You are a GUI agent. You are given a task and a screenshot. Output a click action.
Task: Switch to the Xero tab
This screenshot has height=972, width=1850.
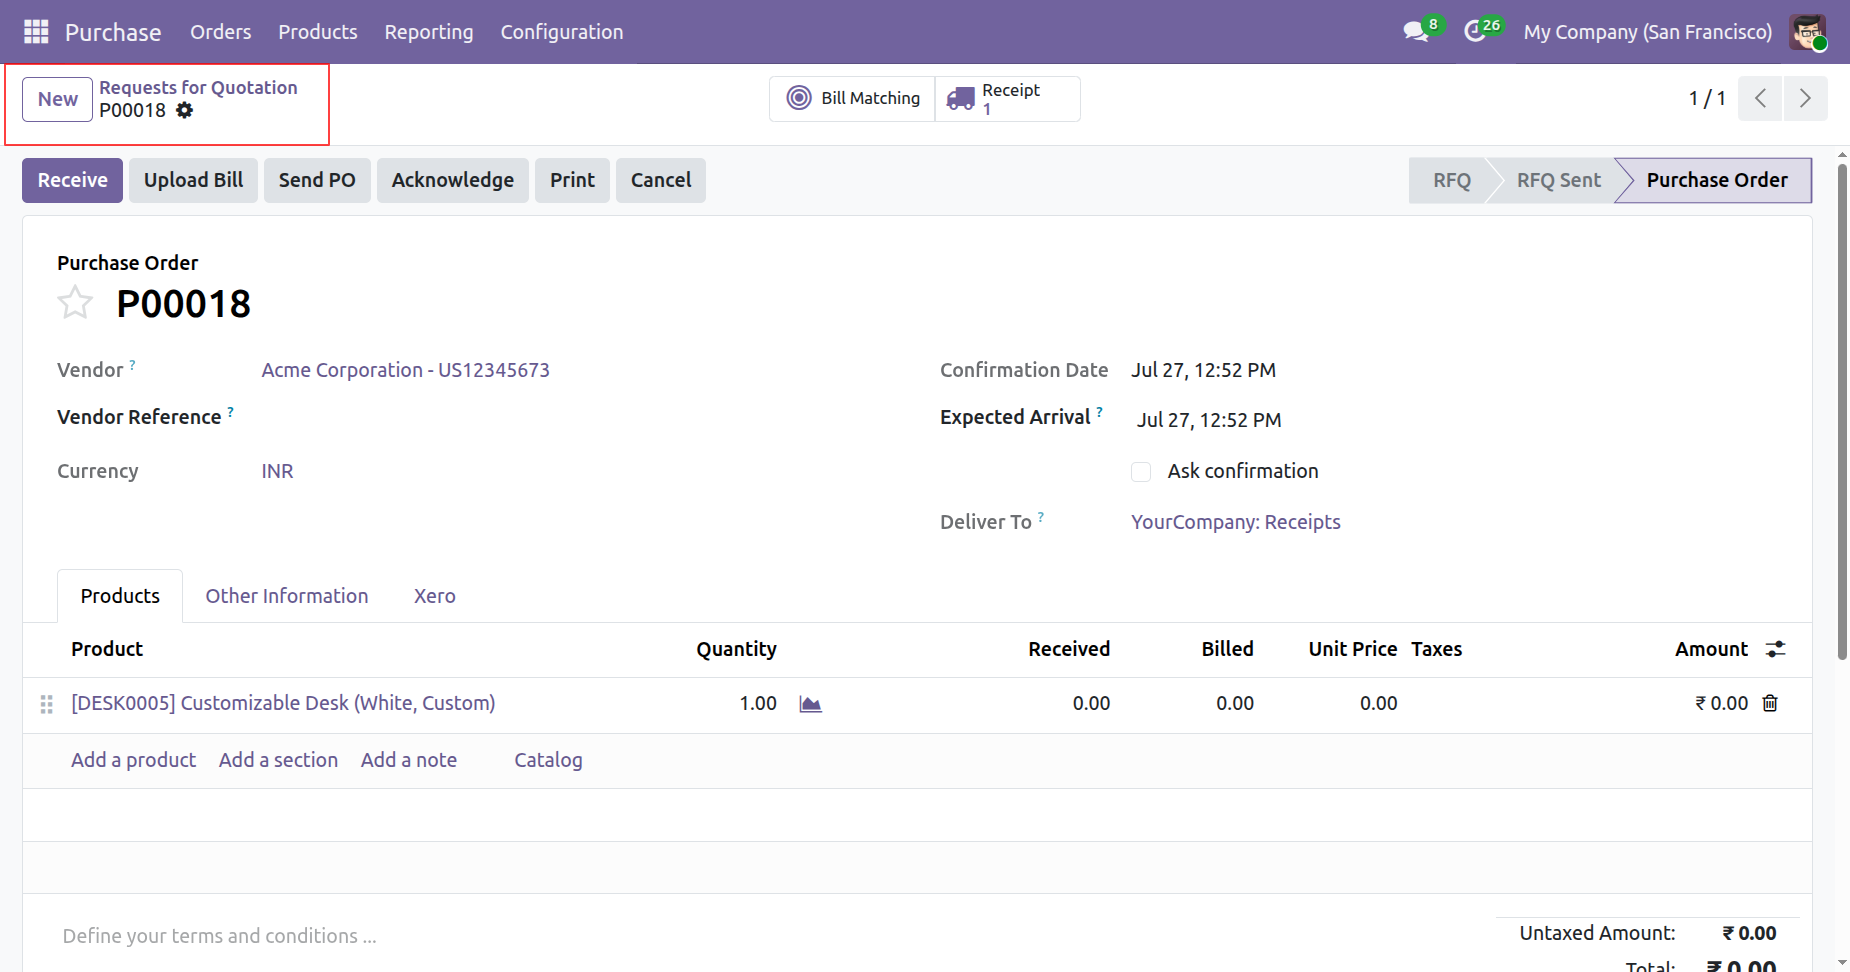435,596
